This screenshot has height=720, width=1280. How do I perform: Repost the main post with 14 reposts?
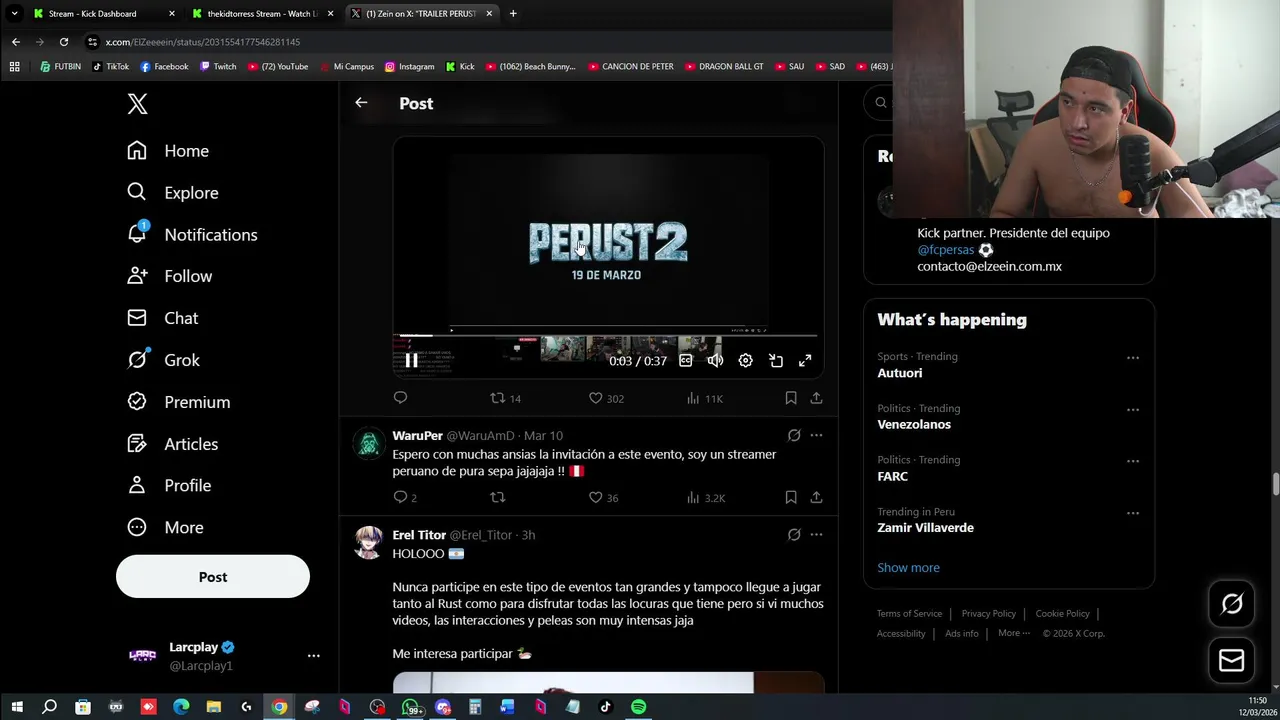[505, 398]
